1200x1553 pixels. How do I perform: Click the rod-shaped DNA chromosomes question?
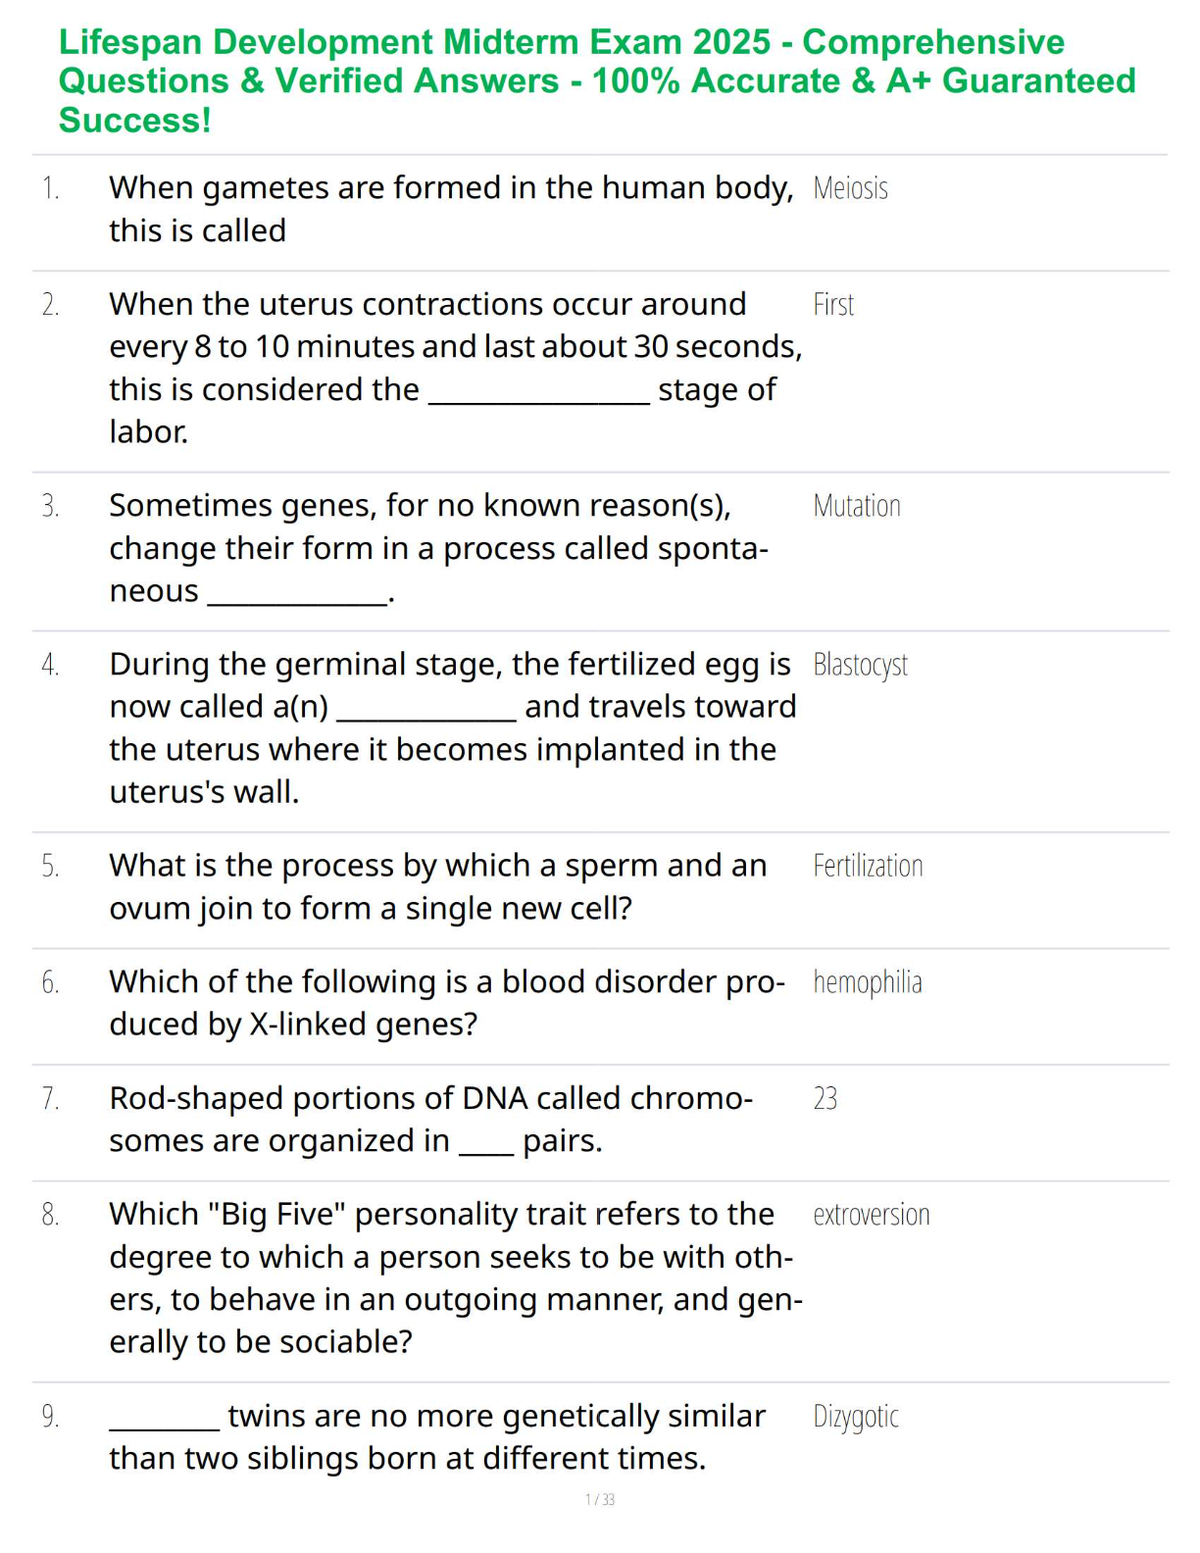[x=431, y=1119]
